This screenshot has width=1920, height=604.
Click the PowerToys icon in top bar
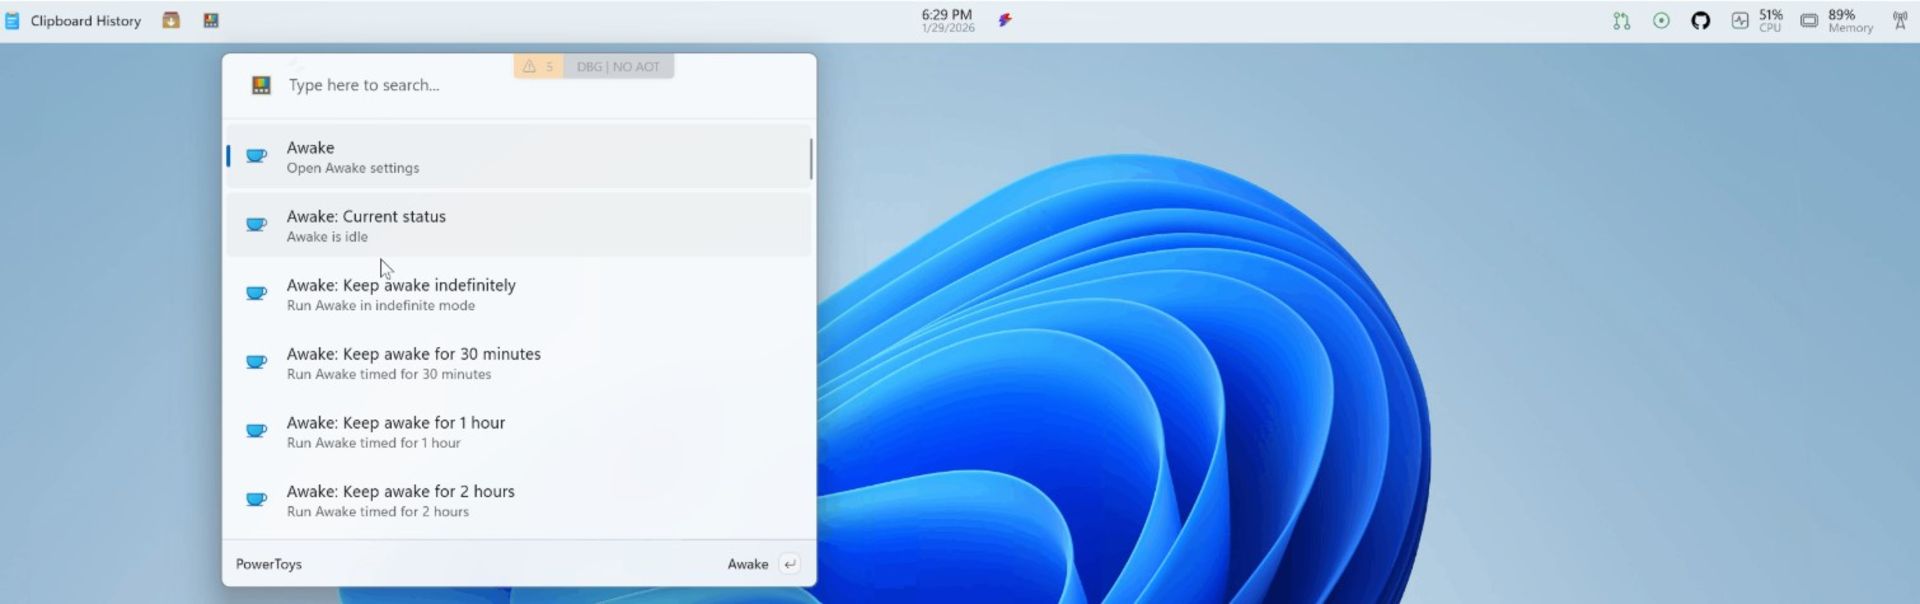point(211,20)
